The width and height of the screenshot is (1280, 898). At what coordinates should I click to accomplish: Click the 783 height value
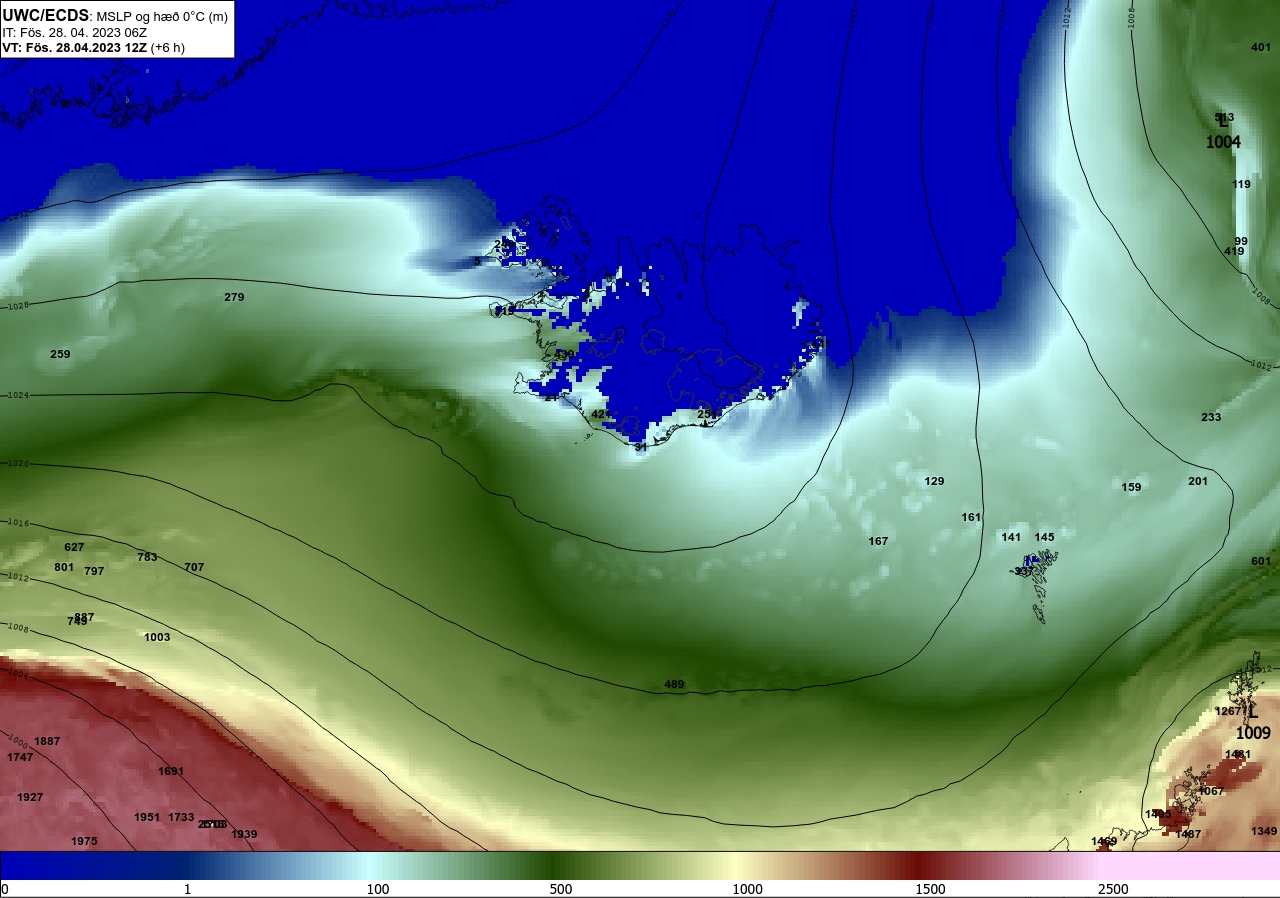[x=147, y=557]
